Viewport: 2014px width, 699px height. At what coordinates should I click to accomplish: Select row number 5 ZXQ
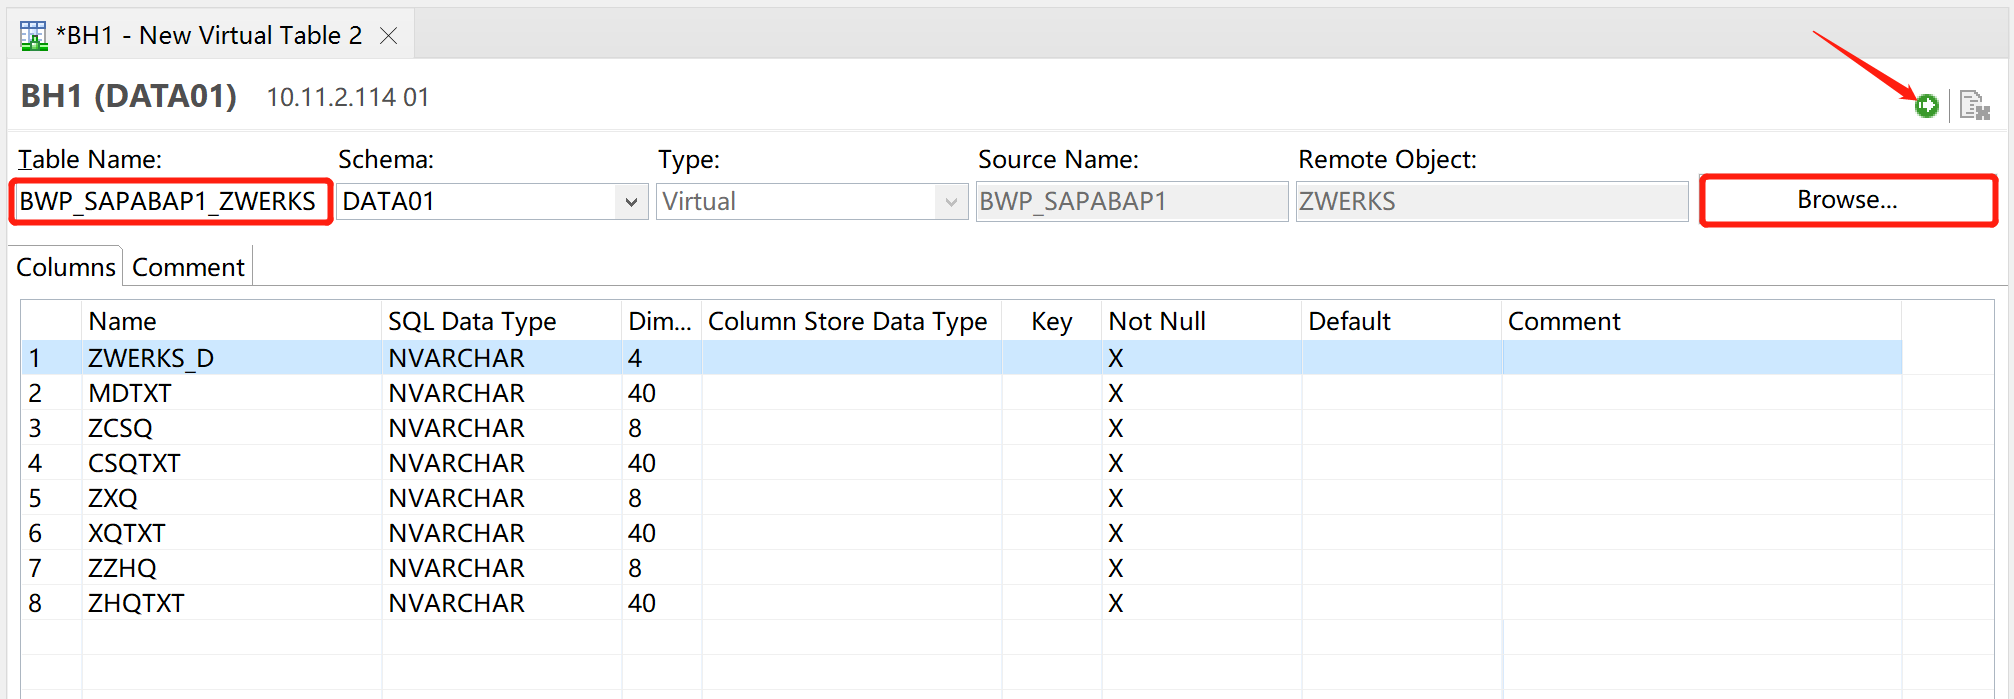click(112, 498)
